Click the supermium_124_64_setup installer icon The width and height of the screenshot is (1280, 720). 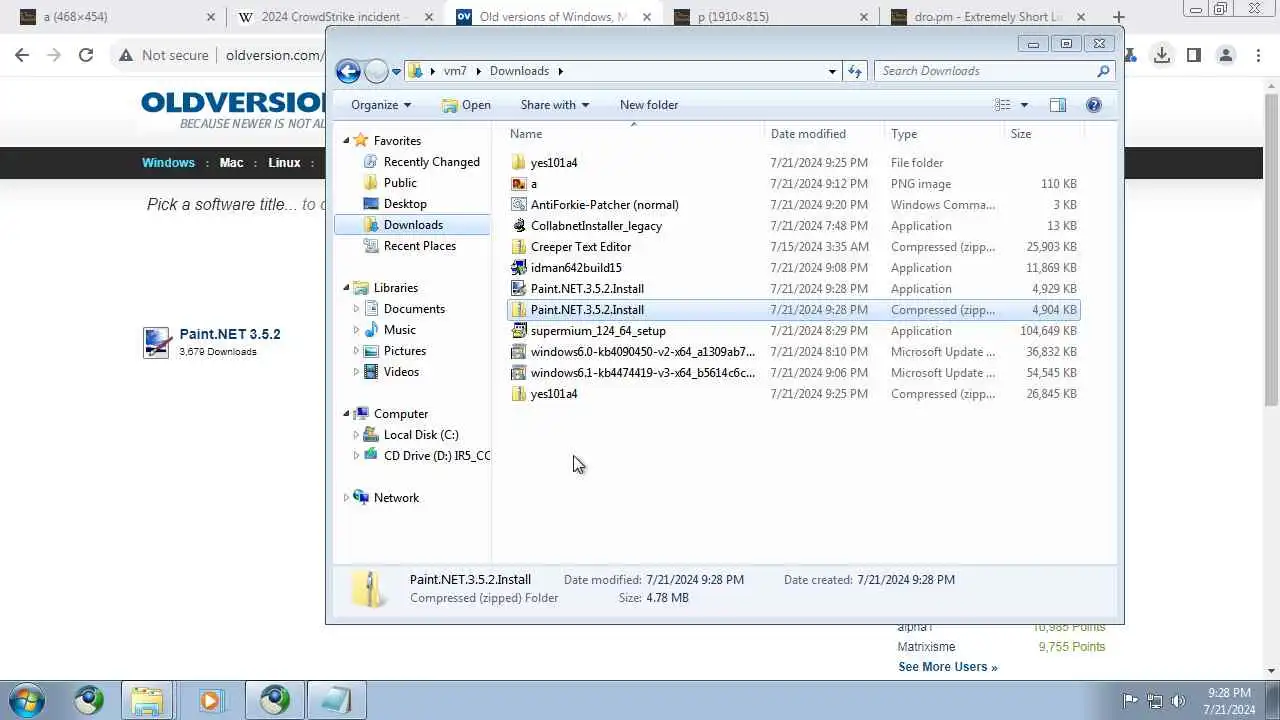tap(518, 331)
